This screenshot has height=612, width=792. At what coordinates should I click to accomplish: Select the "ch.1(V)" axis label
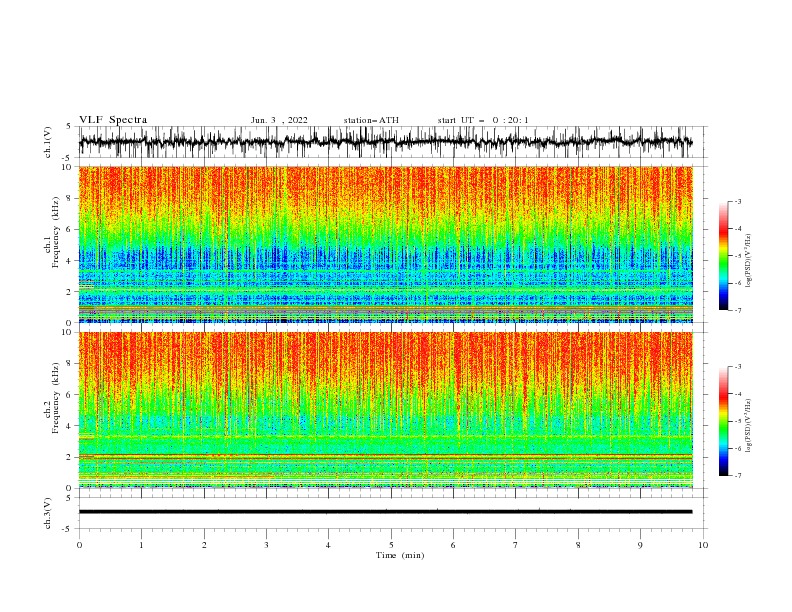click(48, 142)
